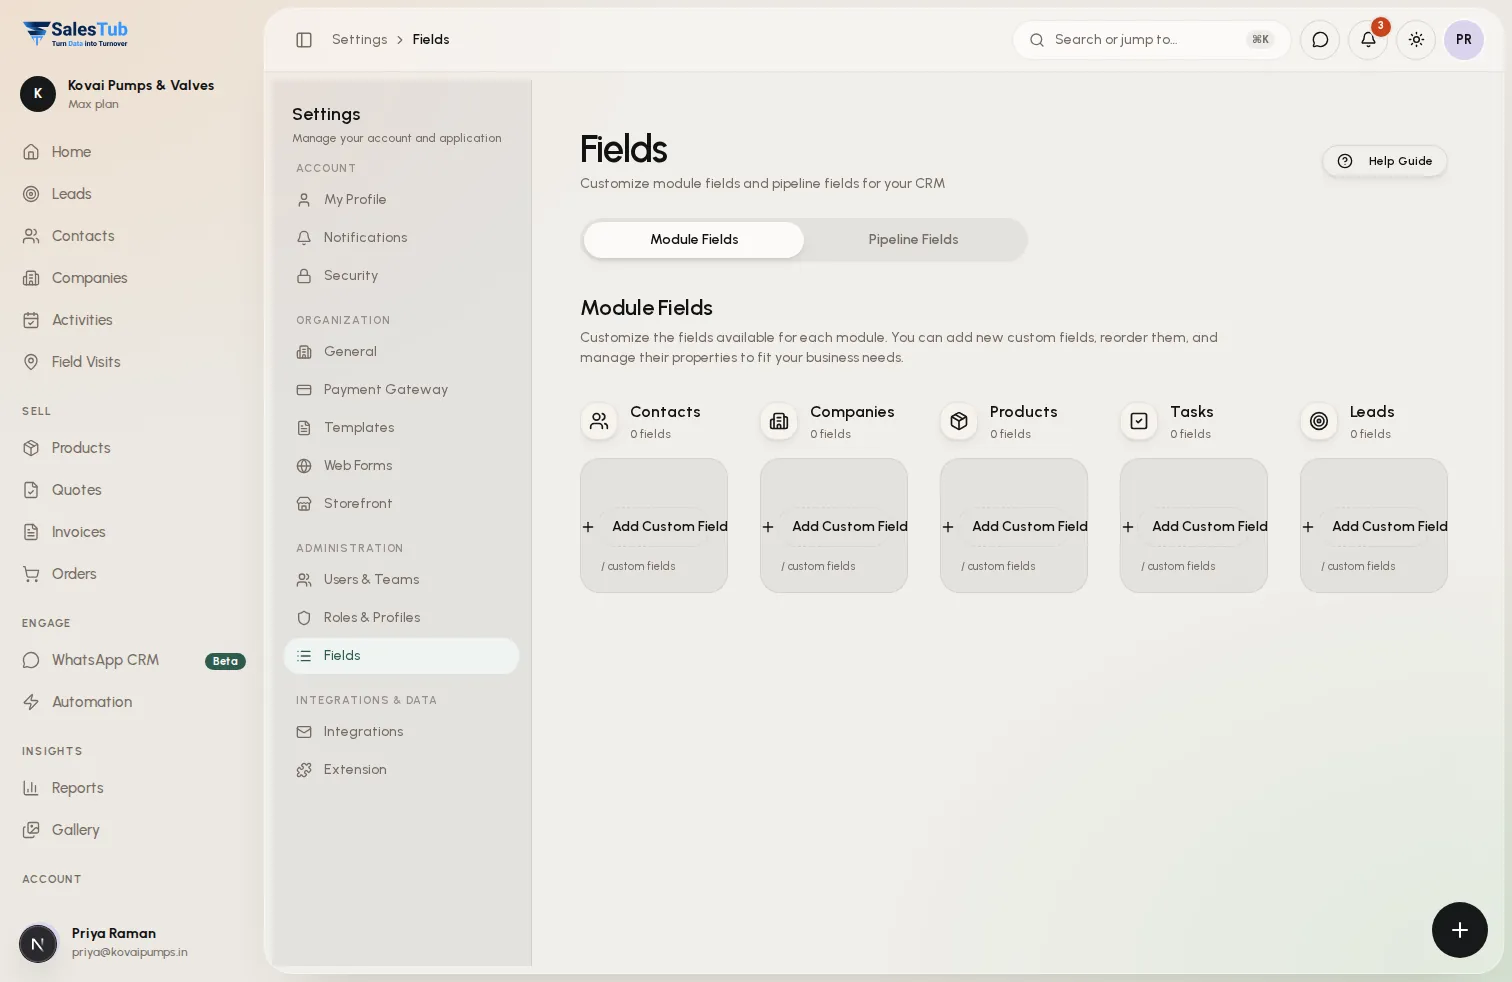This screenshot has width=1512, height=982.
Task: Click the Tasks module checkbox icon
Action: [x=1139, y=421]
